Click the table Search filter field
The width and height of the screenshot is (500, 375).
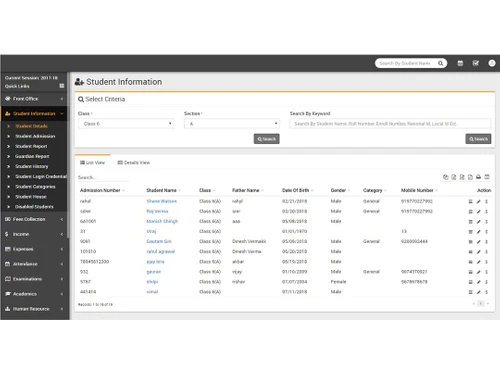[x=103, y=177]
